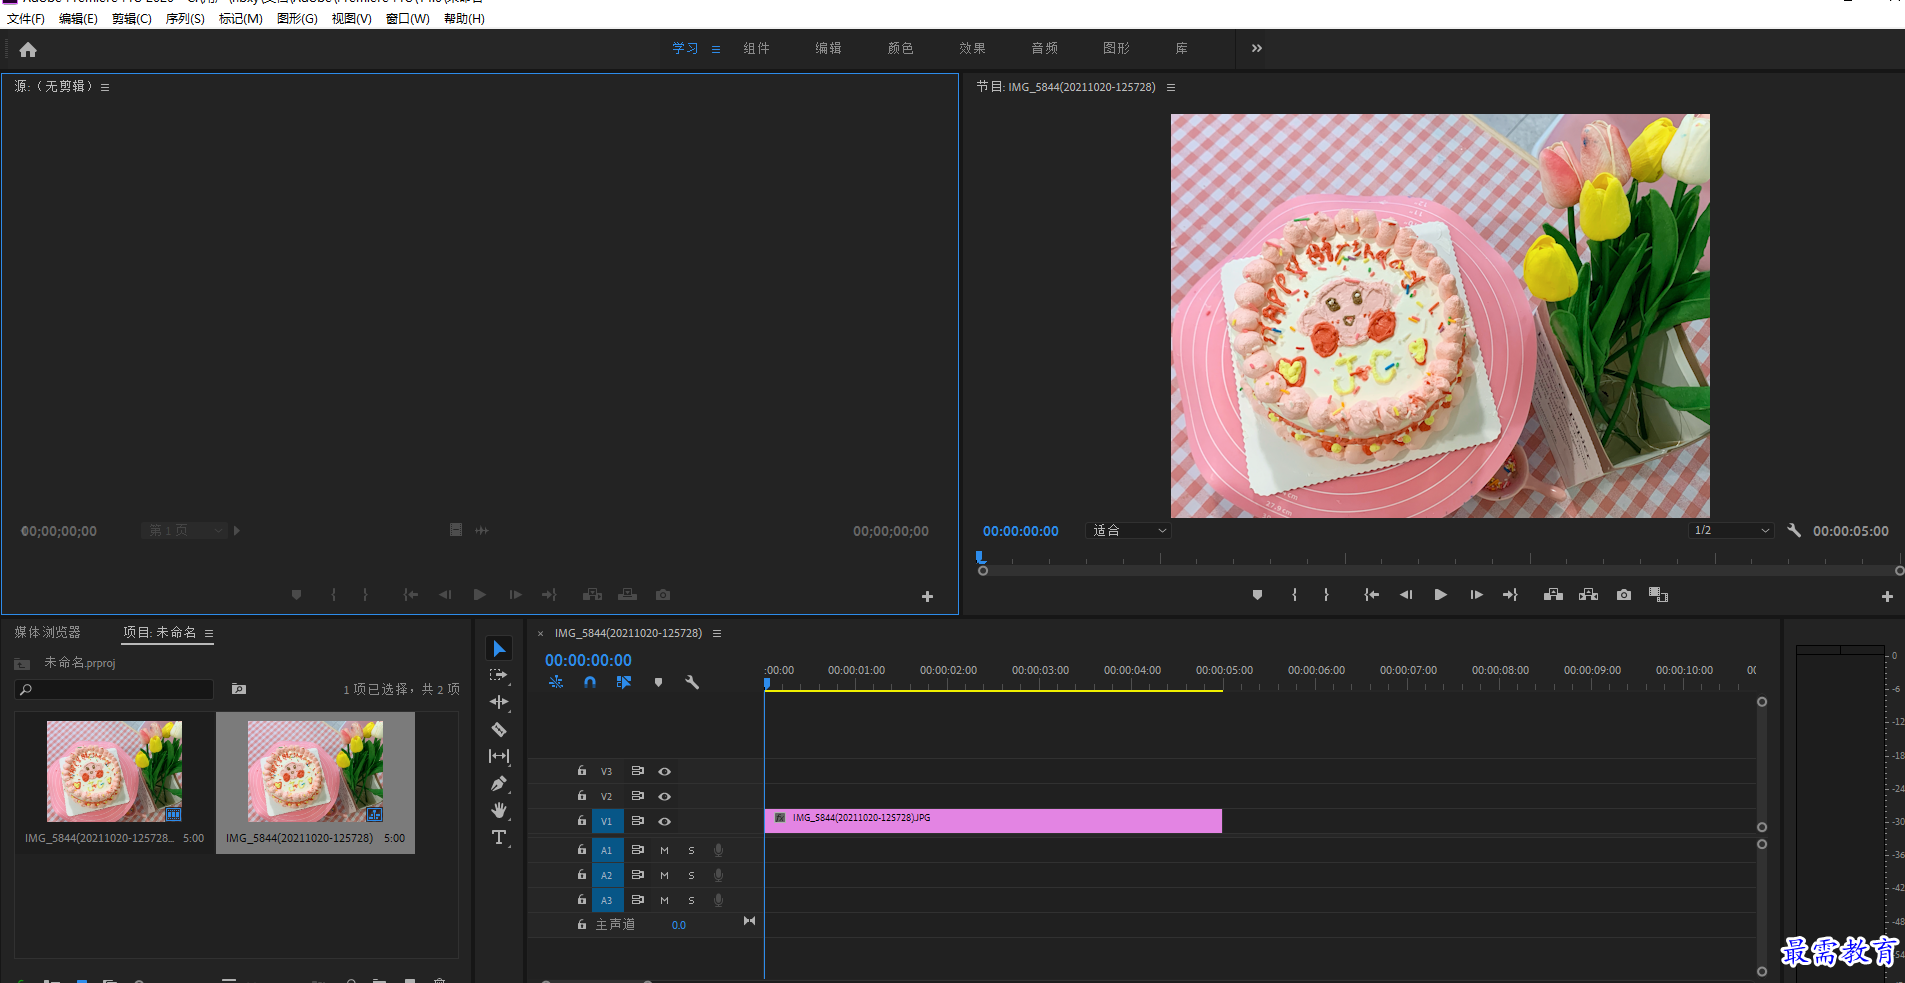This screenshot has width=1905, height=983.
Task: Add marker in timeline header
Action: (658, 682)
